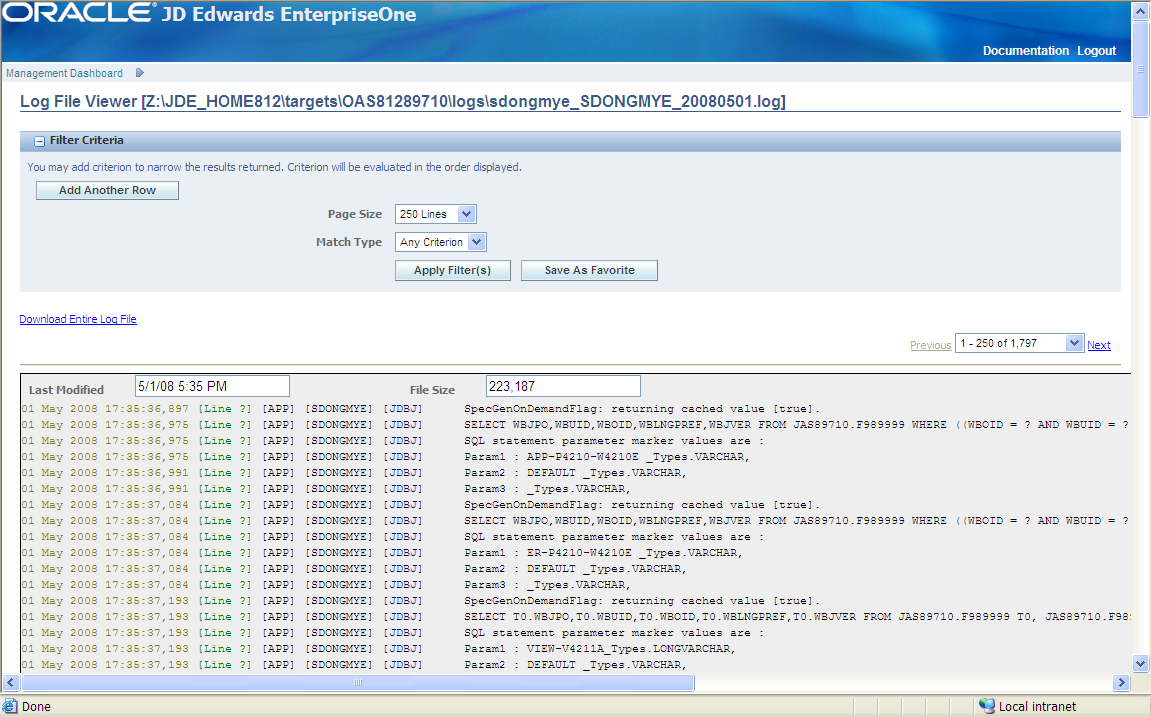Click the horizontal scrollbar thumb
The width and height of the screenshot is (1151, 717).
(357, 683)
